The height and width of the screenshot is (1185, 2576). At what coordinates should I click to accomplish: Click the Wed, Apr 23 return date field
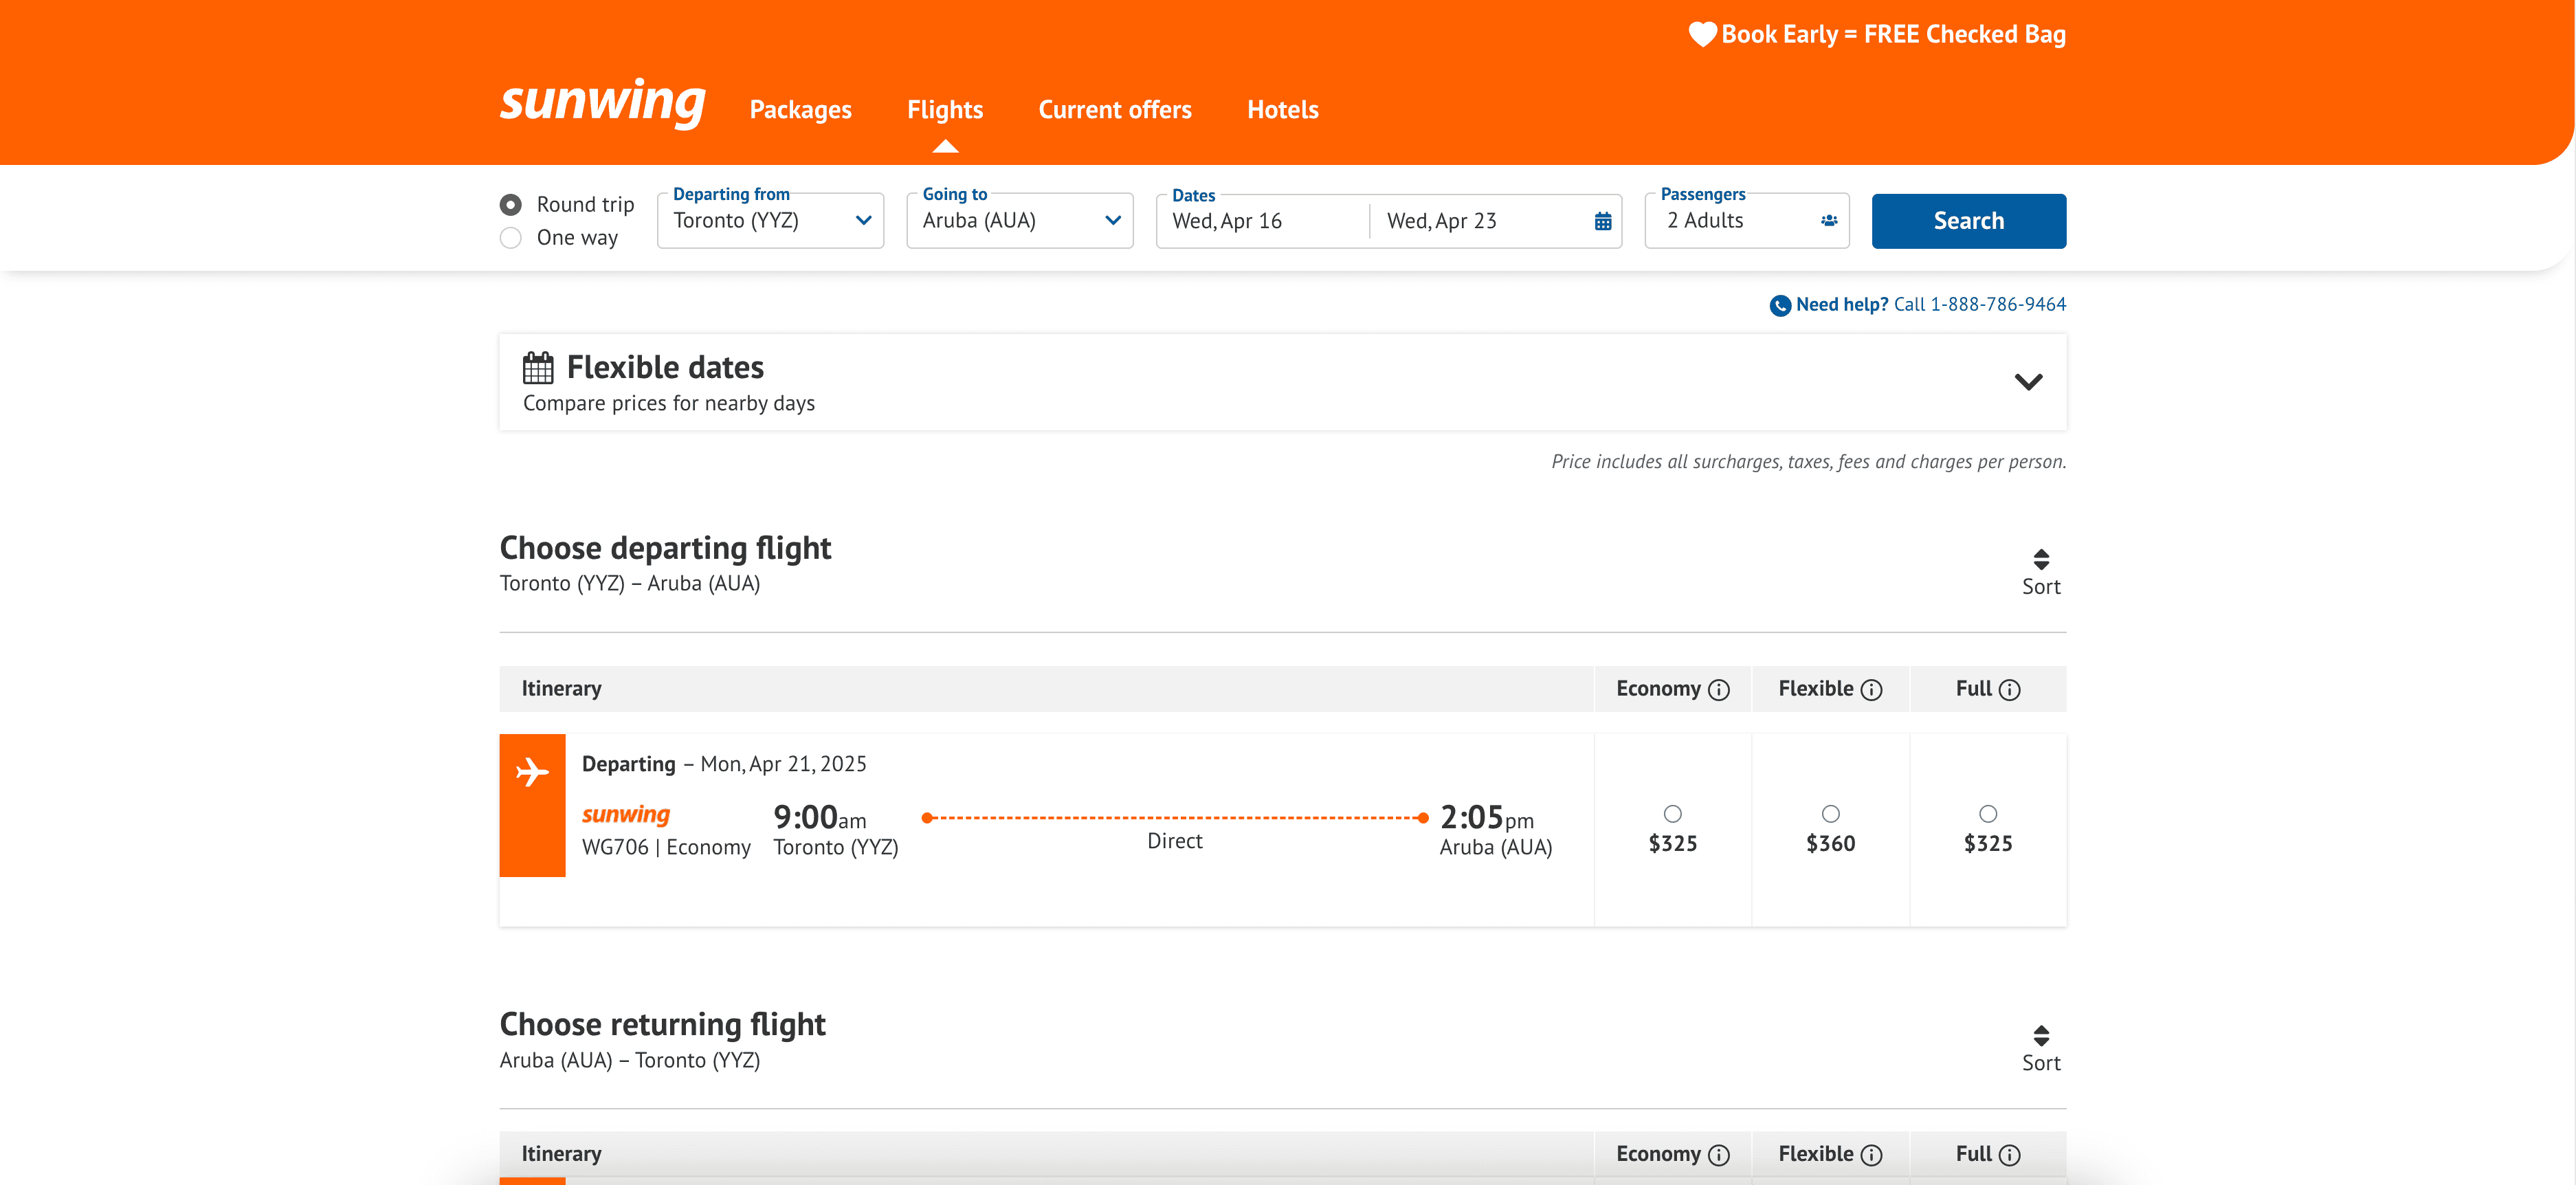point(1441,221)
